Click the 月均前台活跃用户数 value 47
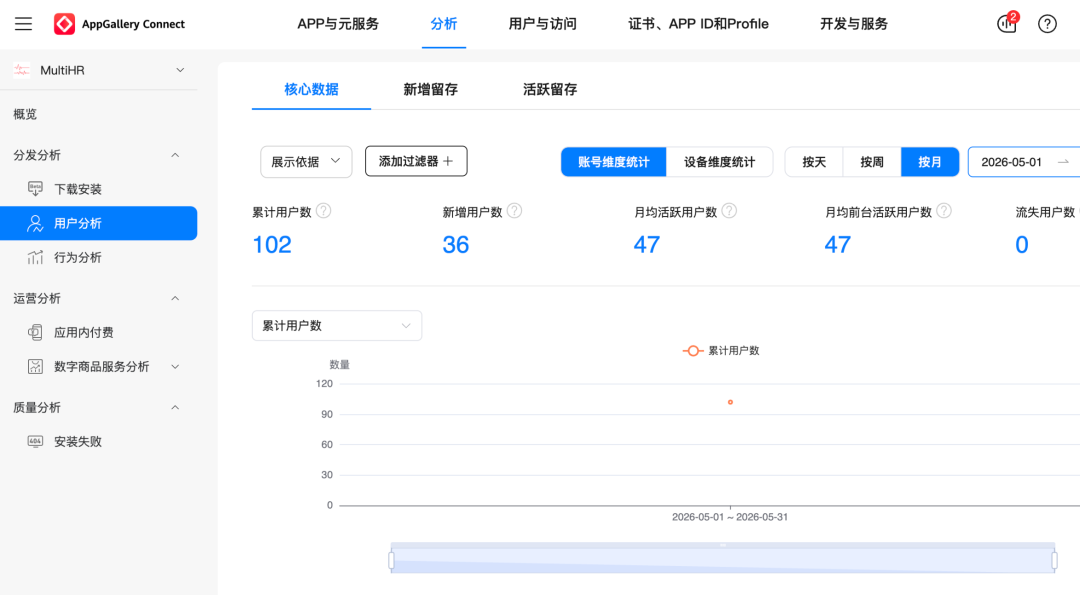Screen dimensions: 1080x595 [x=838, y=244]
